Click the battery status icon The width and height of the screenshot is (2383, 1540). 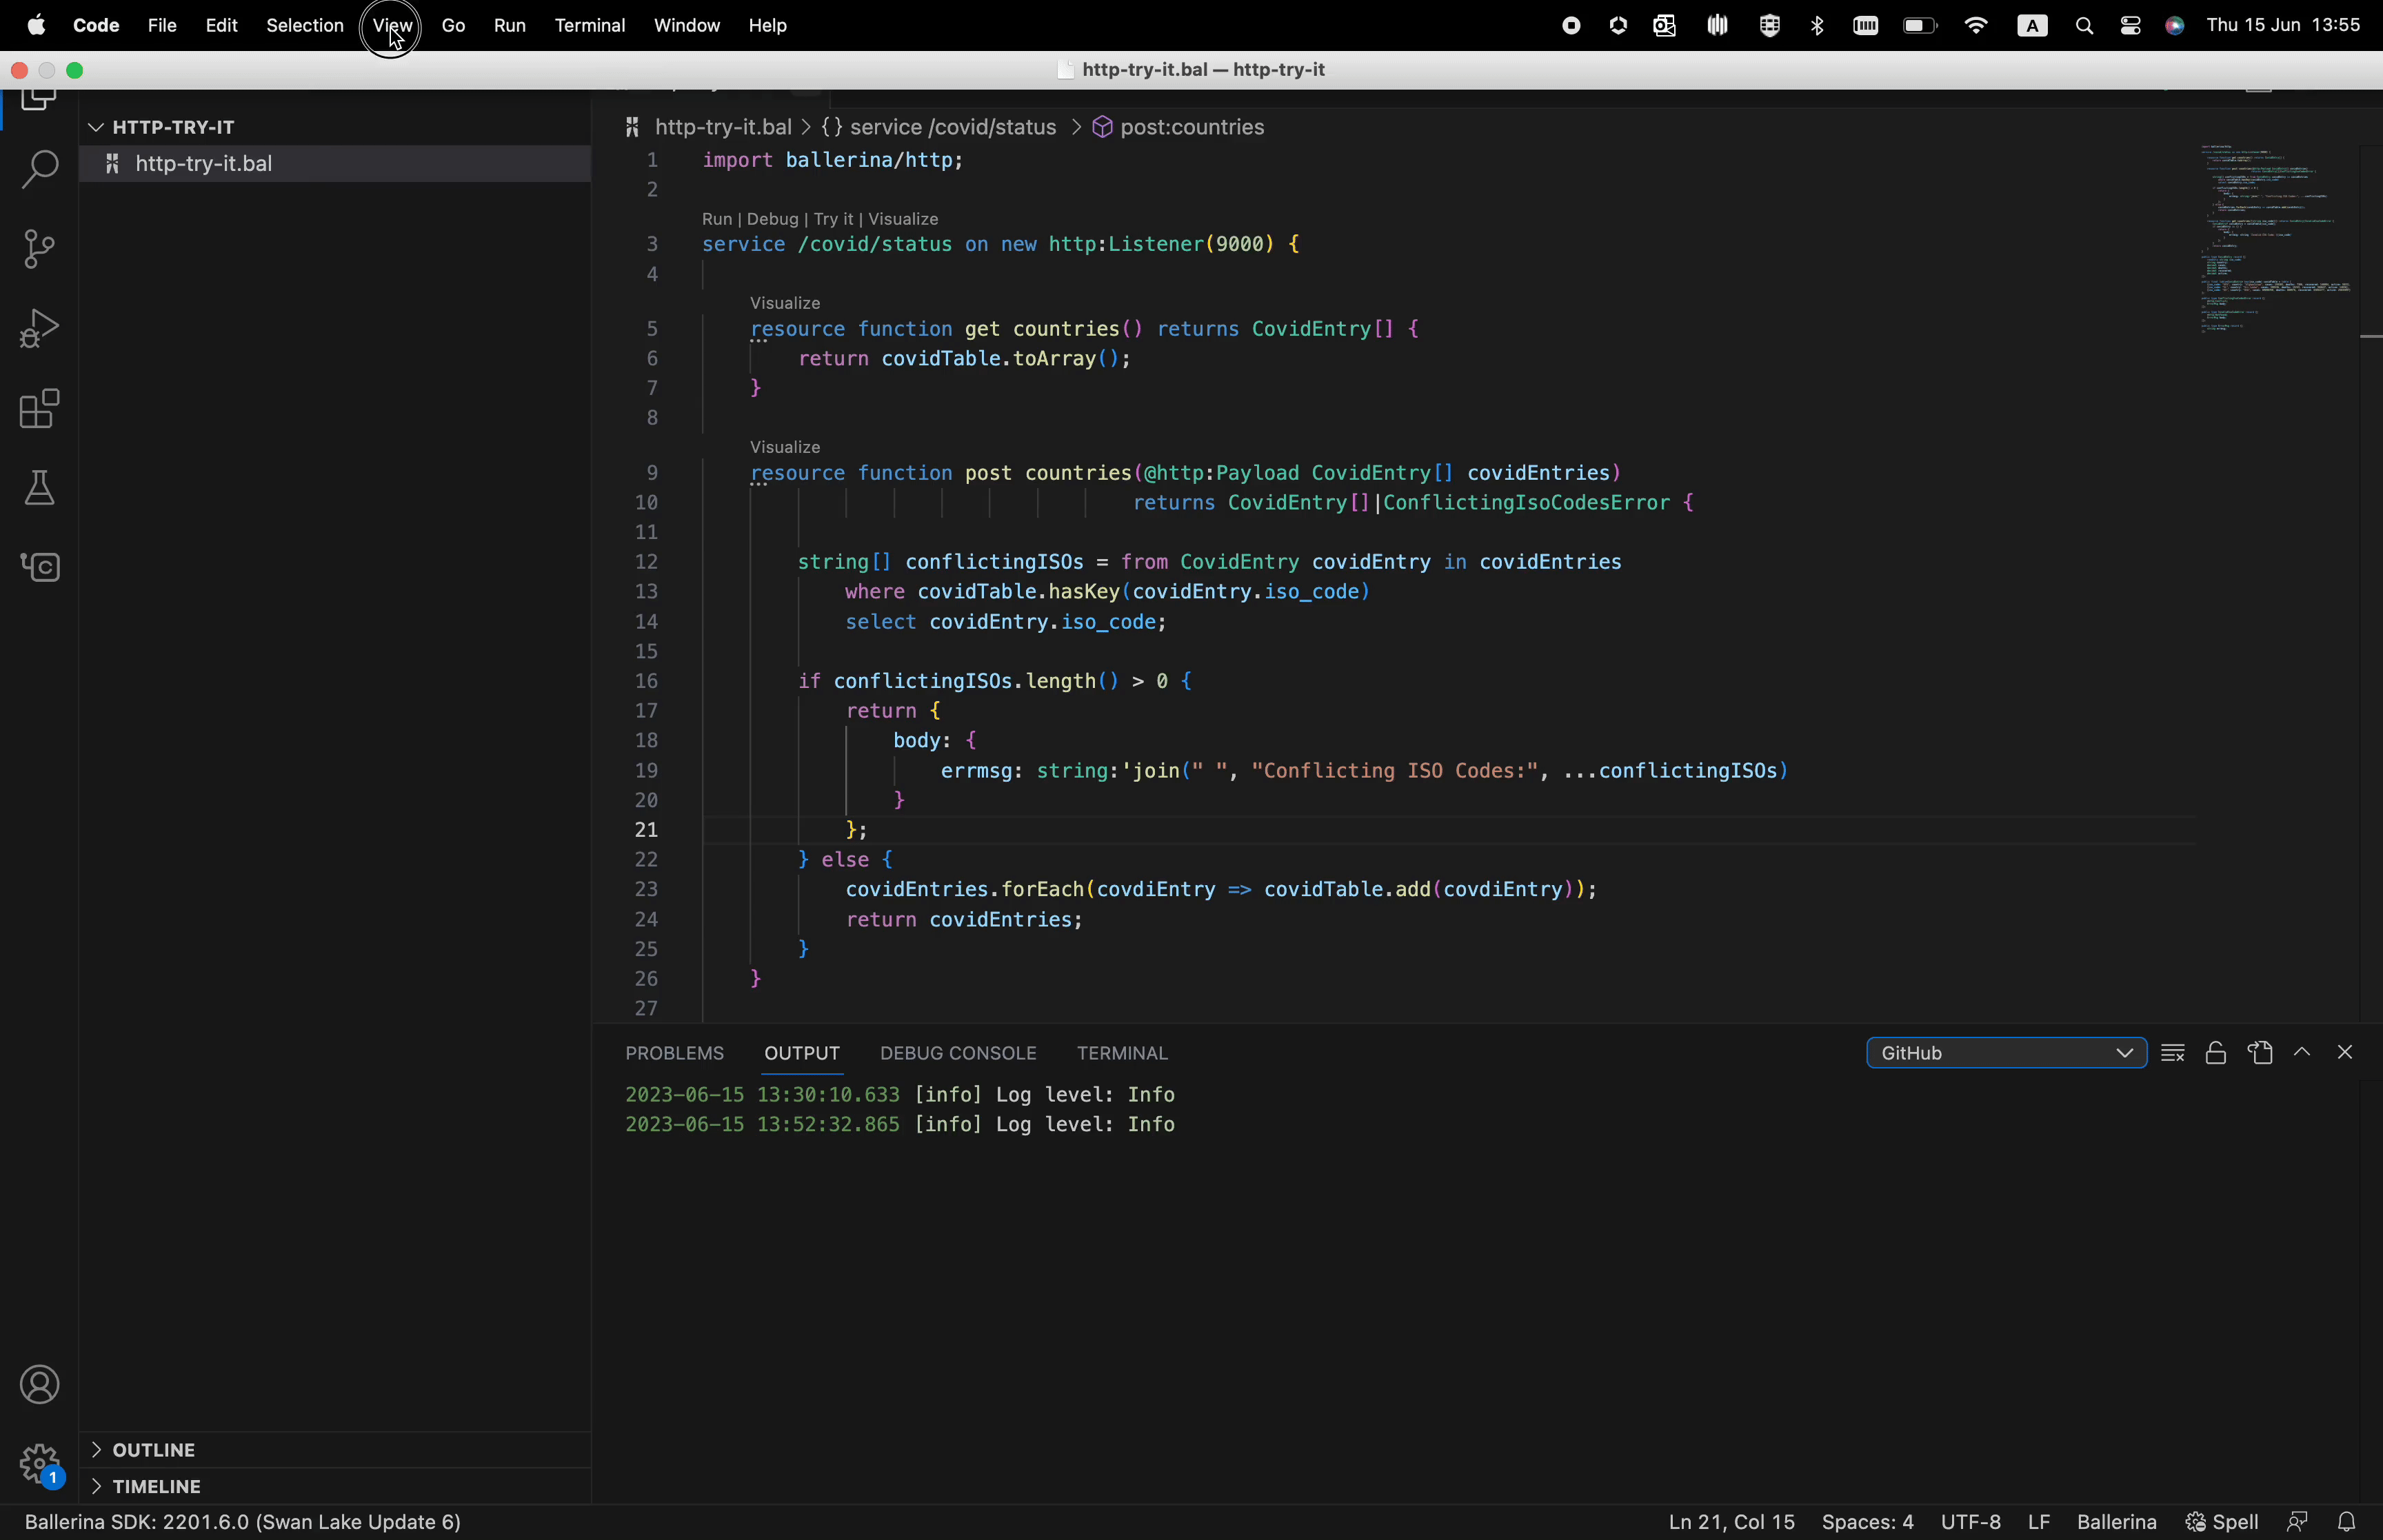tap(1920, 27)
